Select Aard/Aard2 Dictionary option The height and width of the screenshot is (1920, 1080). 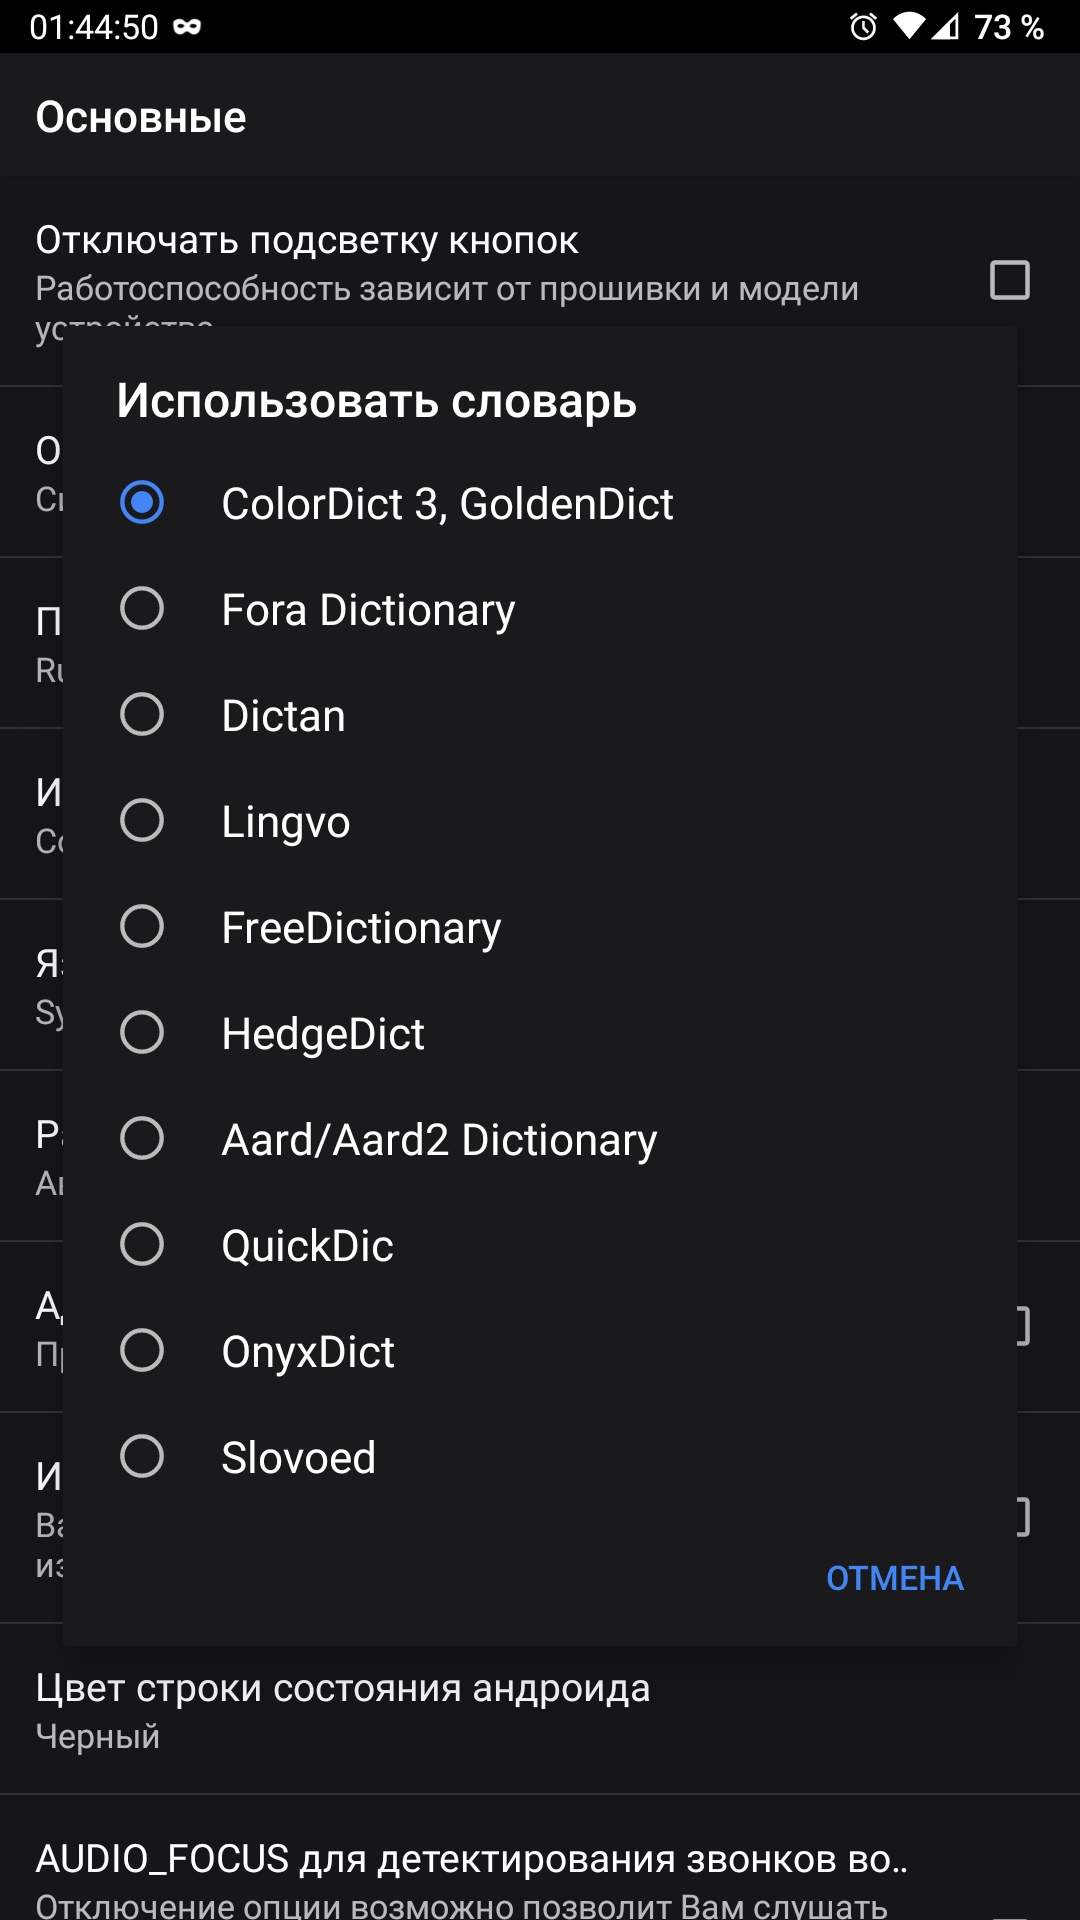click(x=142, y=1139)
